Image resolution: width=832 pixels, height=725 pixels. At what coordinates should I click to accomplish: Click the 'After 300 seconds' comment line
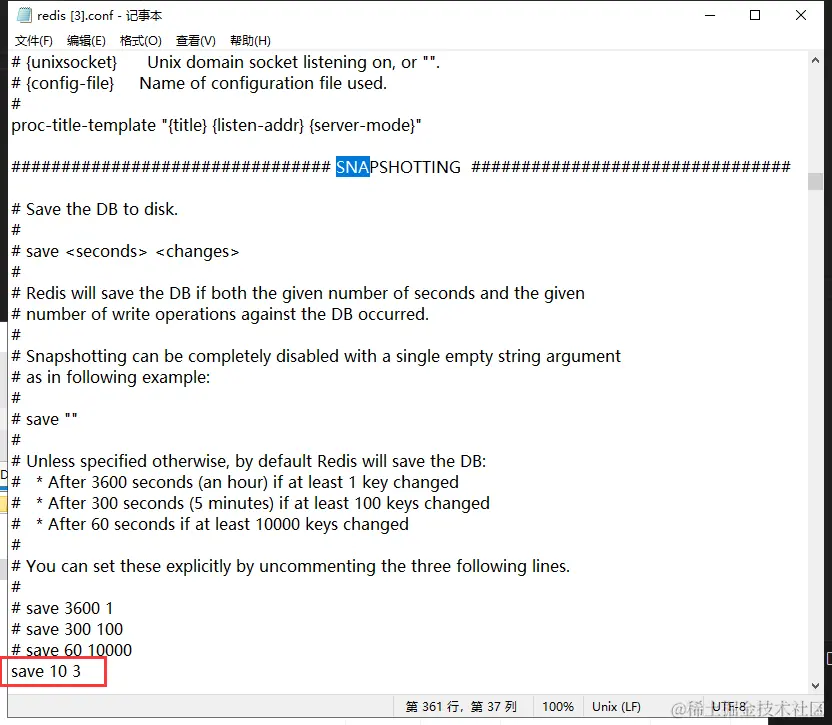click(x=250, y=503)
